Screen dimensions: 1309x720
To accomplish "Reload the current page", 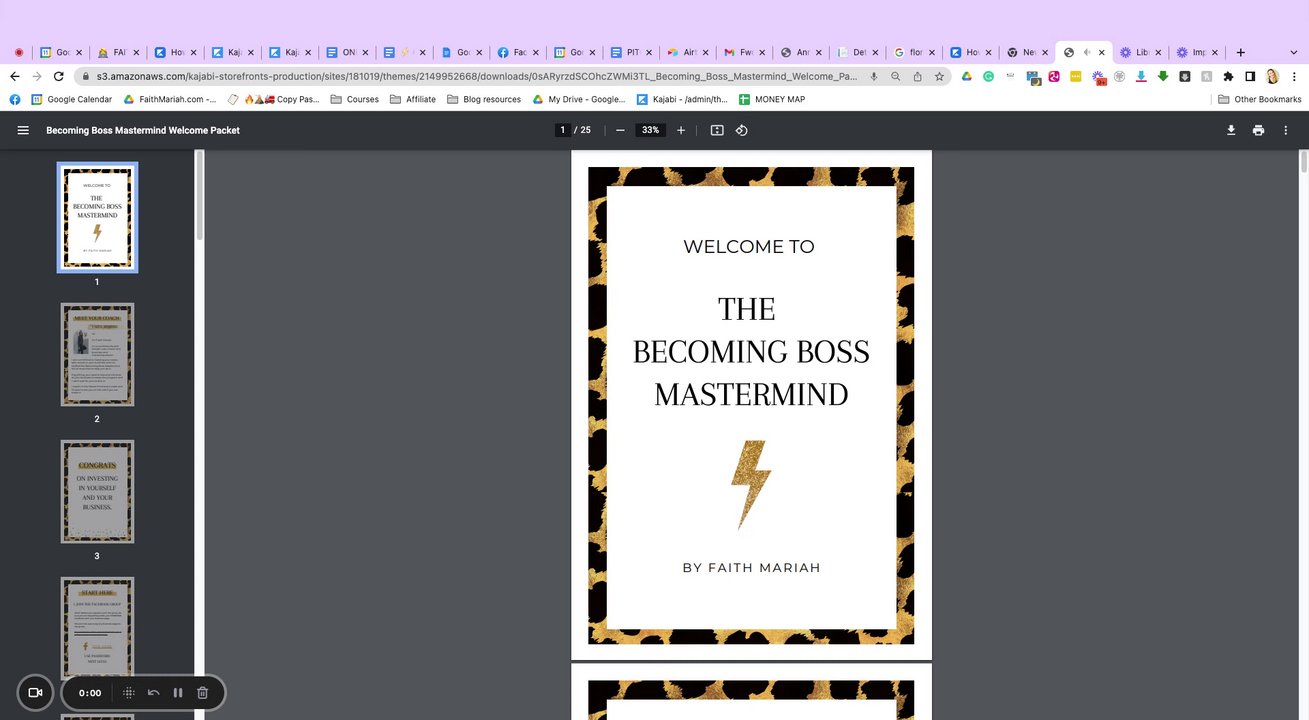I will coord(59,76).
